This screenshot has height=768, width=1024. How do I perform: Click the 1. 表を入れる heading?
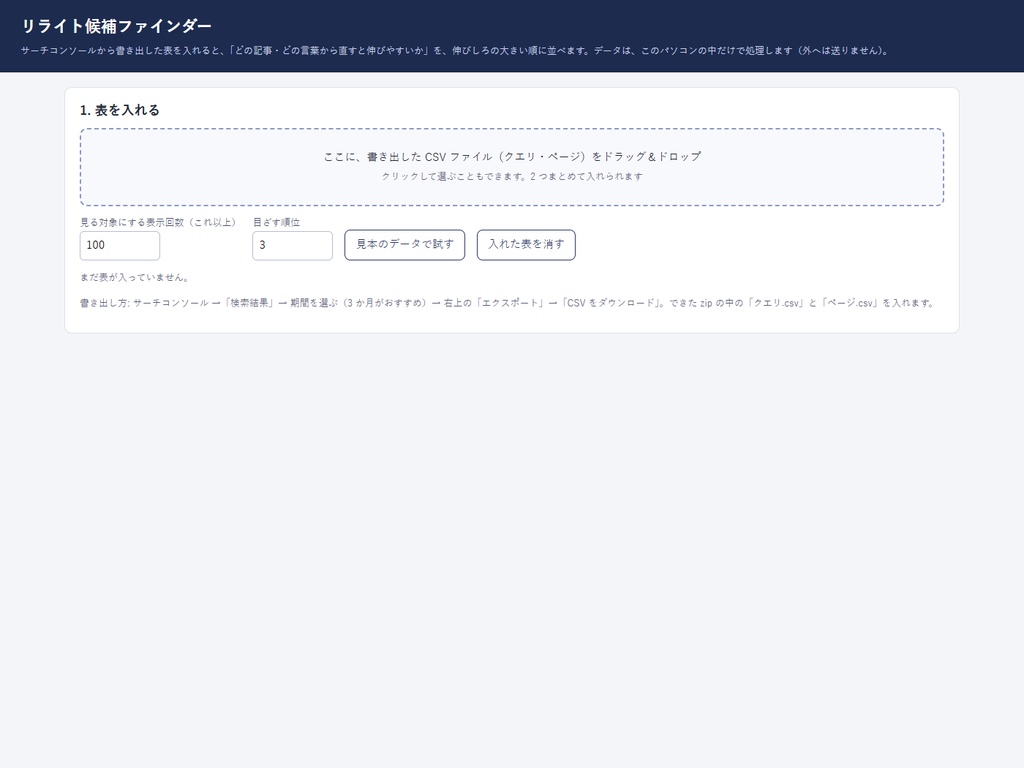pos(120,110)
